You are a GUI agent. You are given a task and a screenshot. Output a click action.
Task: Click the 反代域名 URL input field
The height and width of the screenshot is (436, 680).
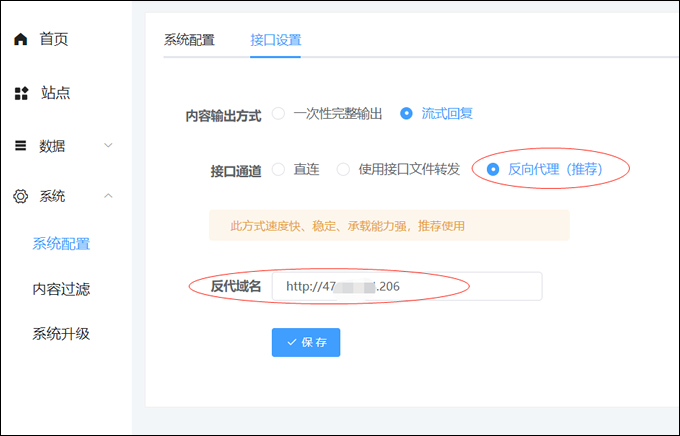[406, 286]
